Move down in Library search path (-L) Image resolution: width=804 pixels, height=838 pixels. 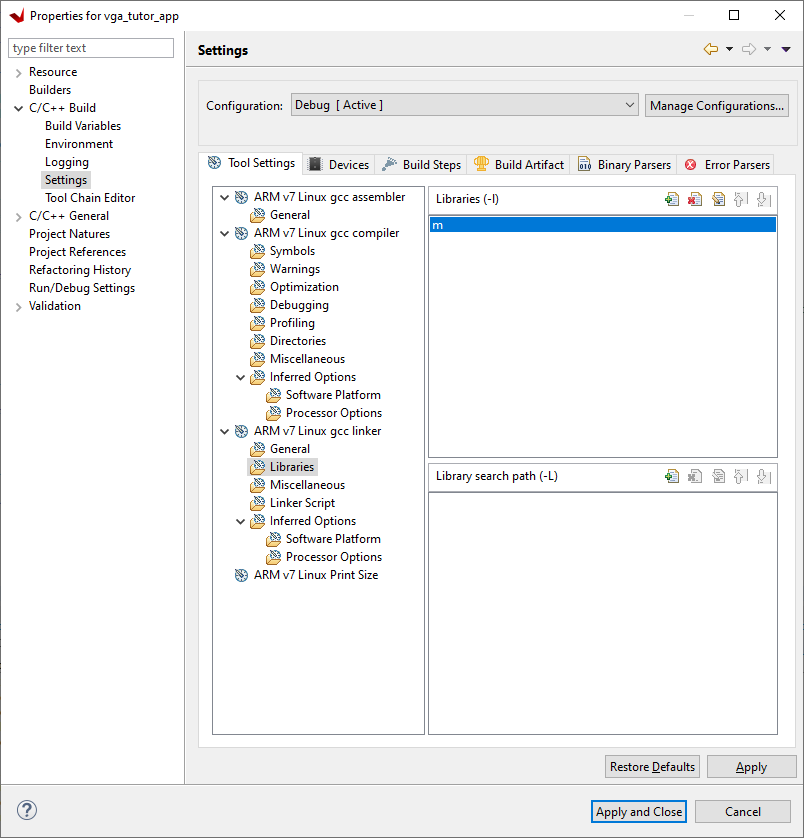point(764,476)
